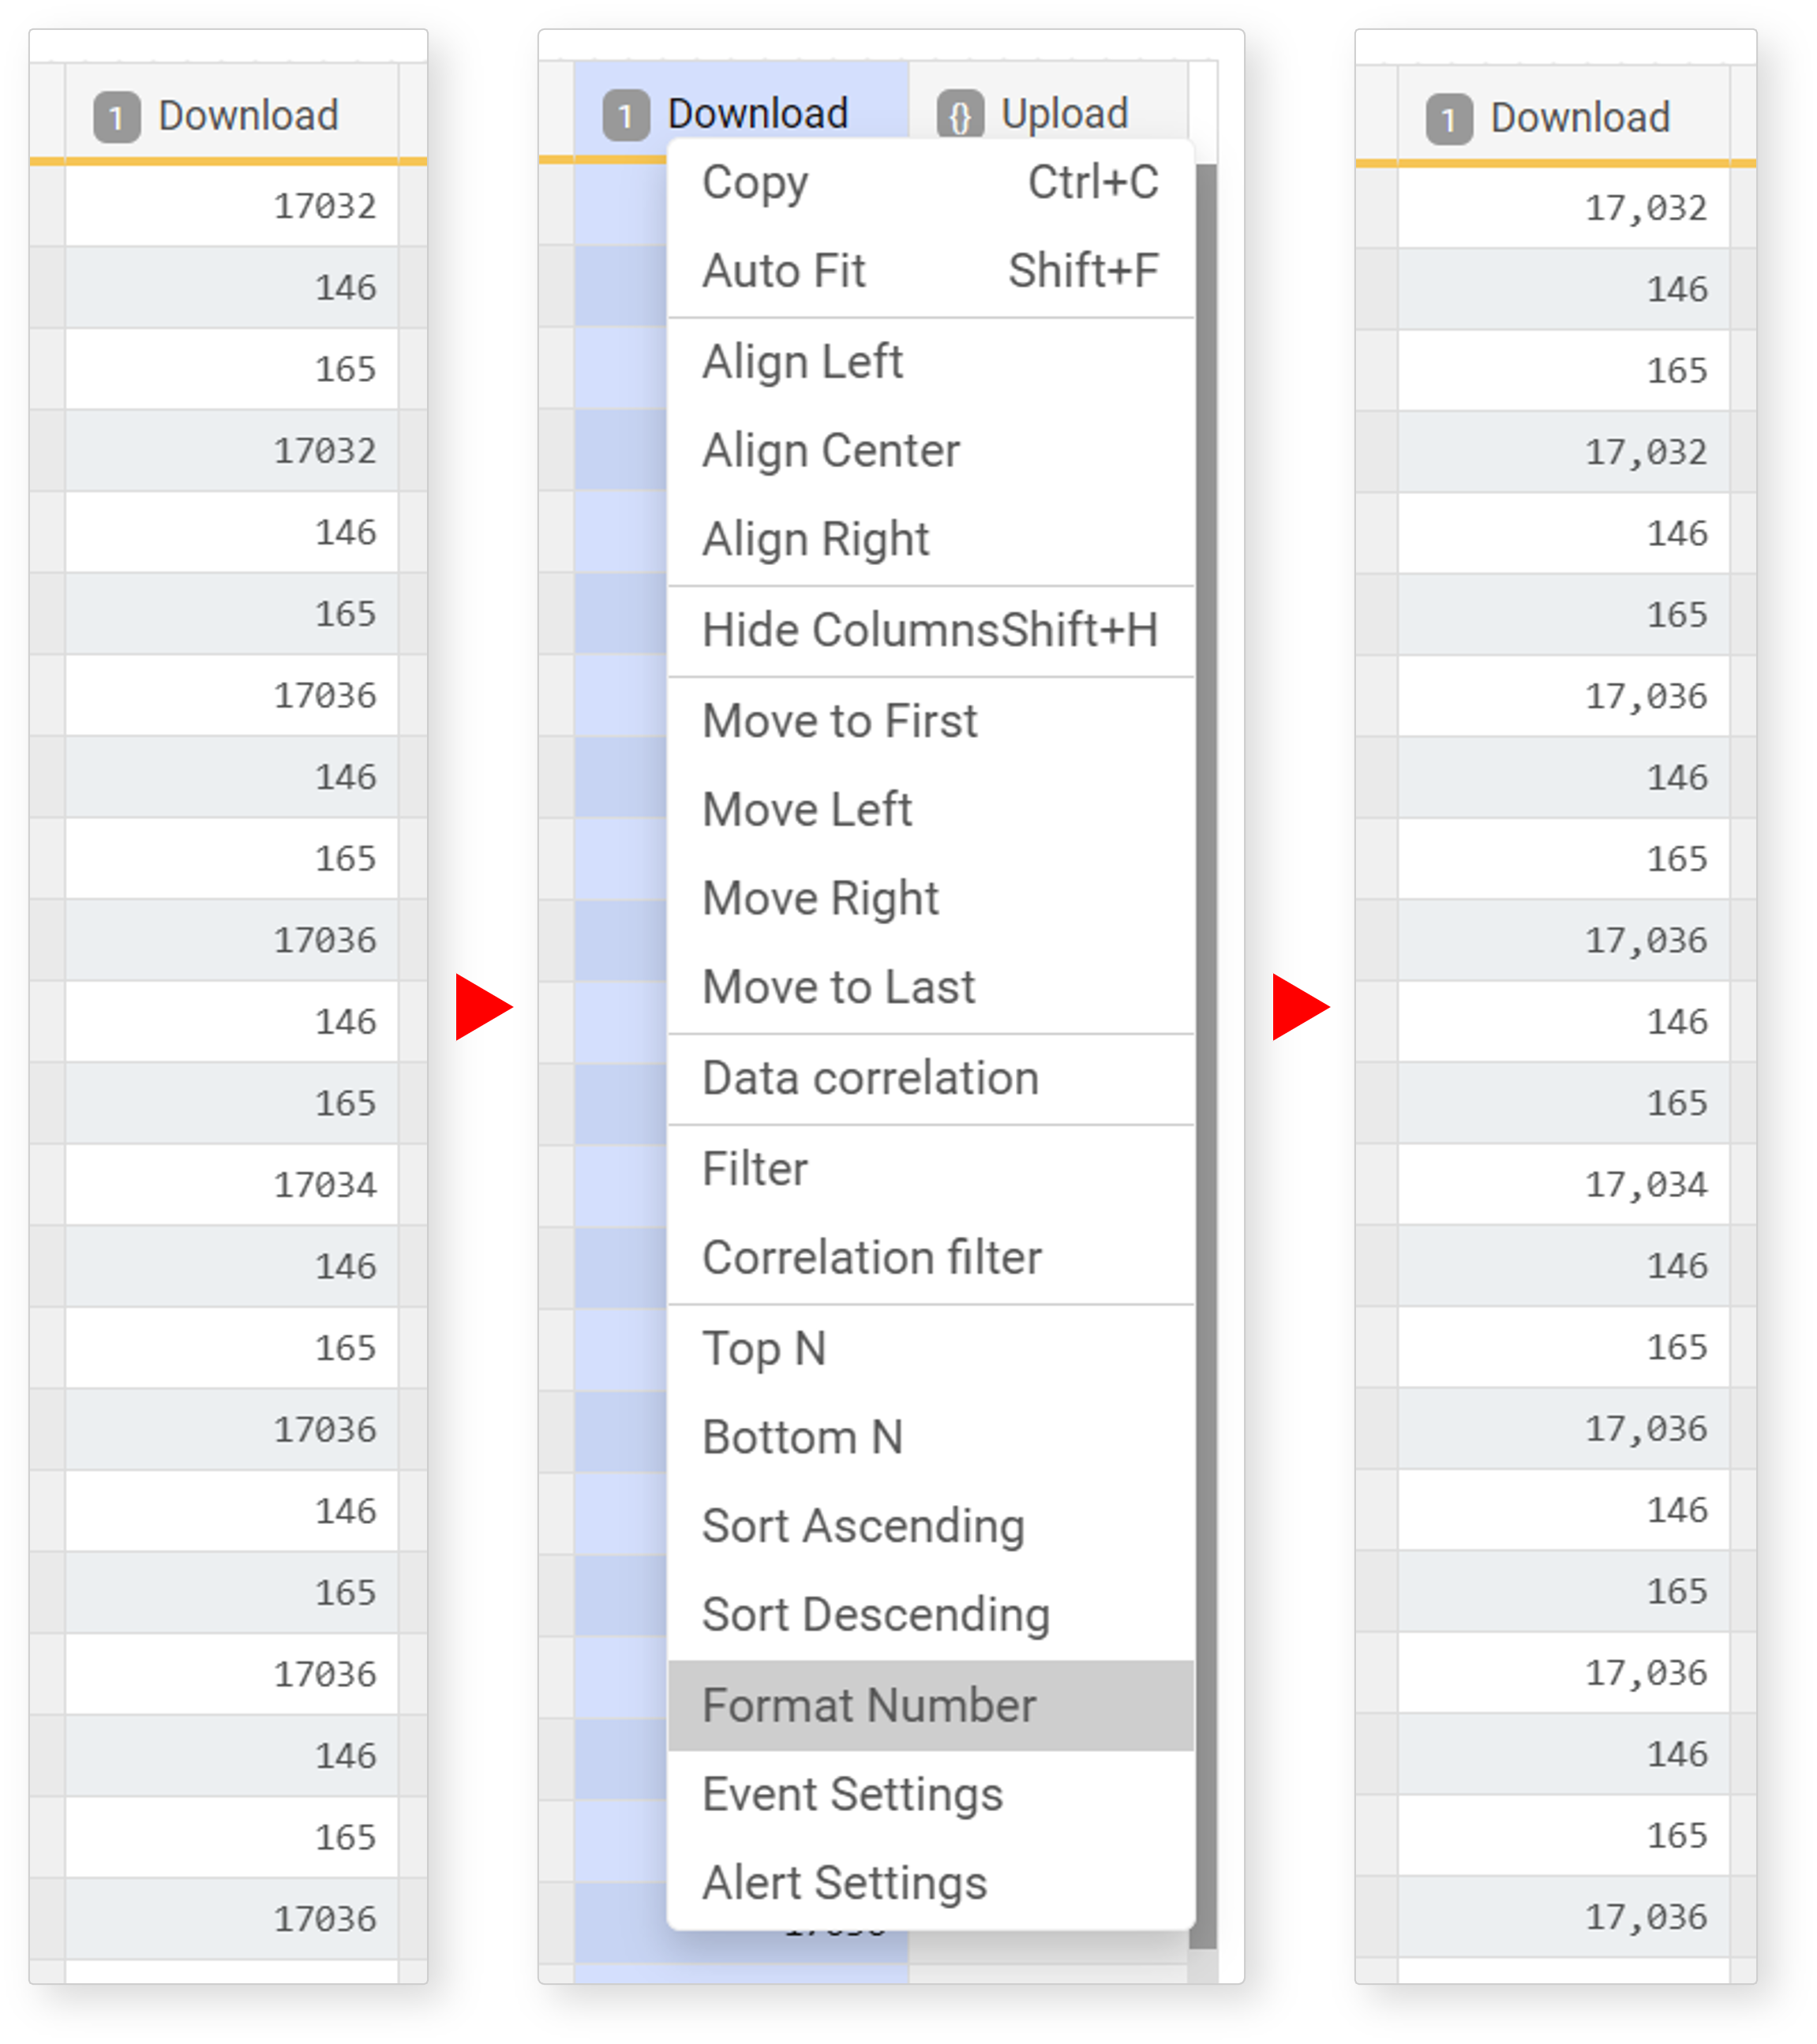Click the number type icon in right Download header
The height and width of the screenshot is (2044, 1817).
point(1449,120)
